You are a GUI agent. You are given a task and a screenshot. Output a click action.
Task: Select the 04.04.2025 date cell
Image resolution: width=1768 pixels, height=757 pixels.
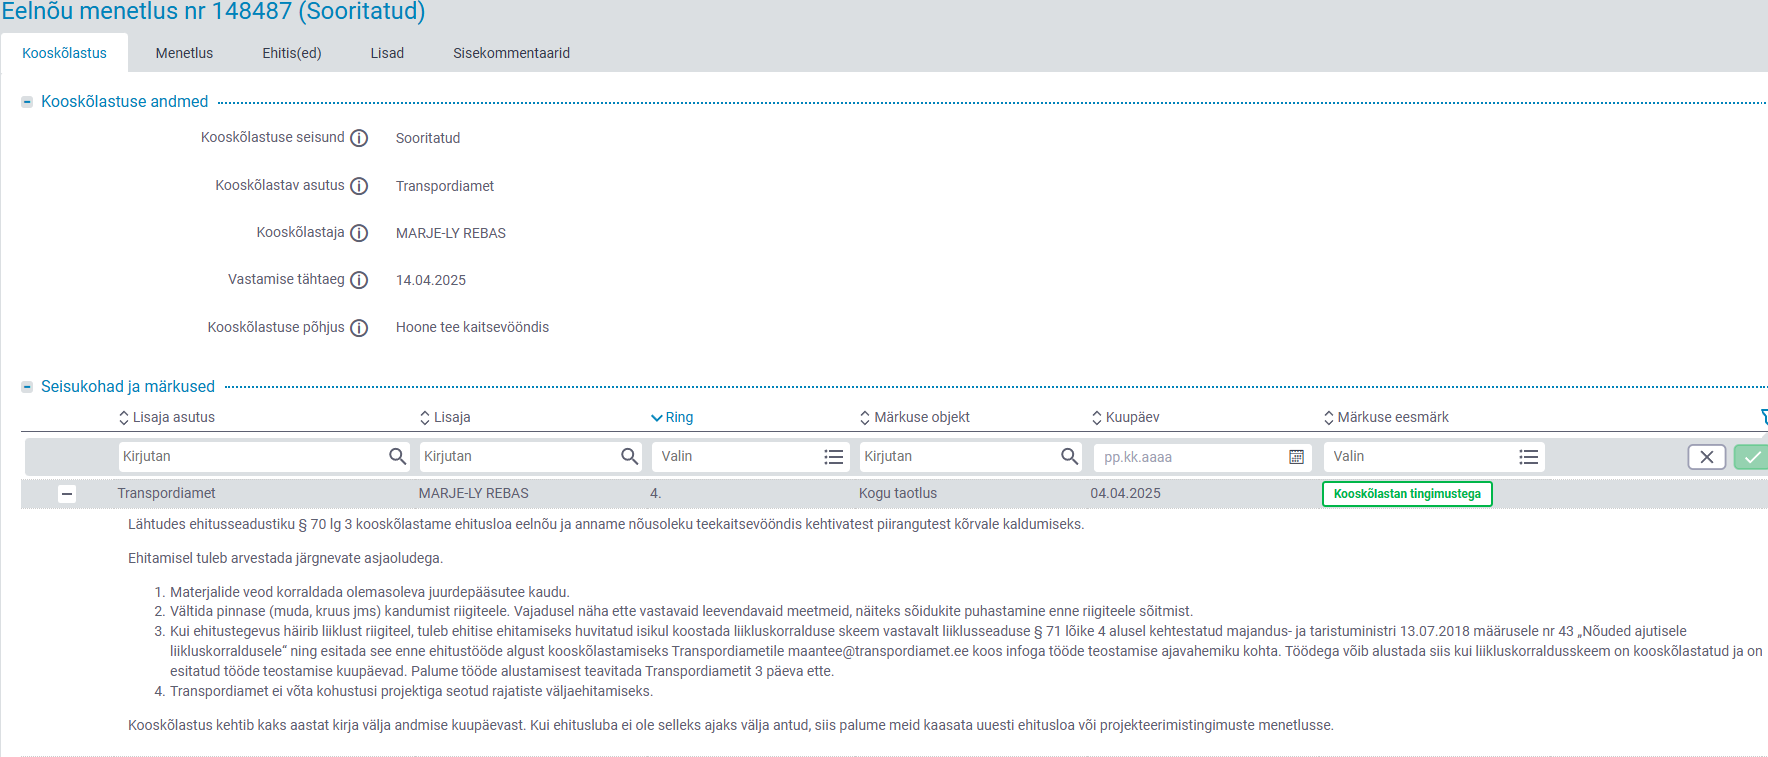point(1125,493)
